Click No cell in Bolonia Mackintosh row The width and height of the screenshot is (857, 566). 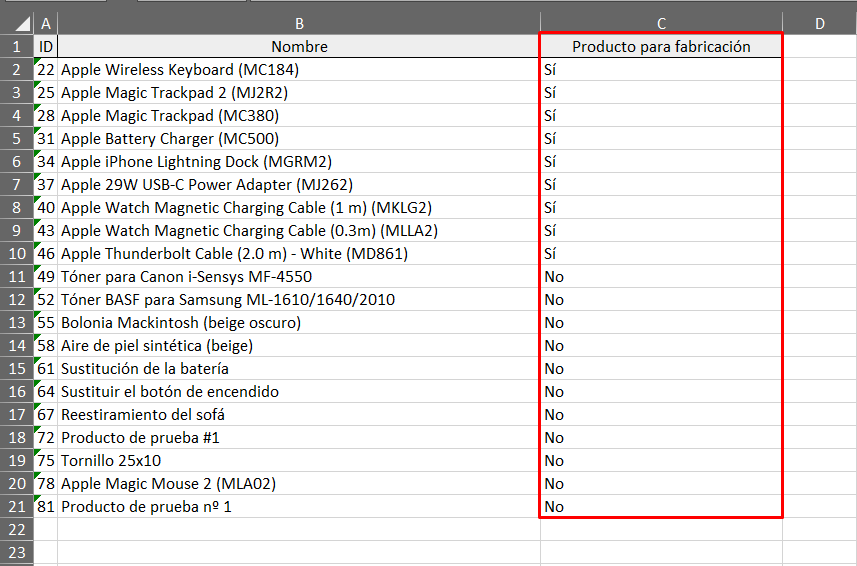click(x=661, y=322)
